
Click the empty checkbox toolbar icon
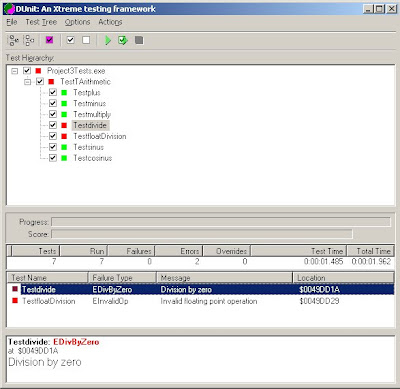tap(86, 40)
